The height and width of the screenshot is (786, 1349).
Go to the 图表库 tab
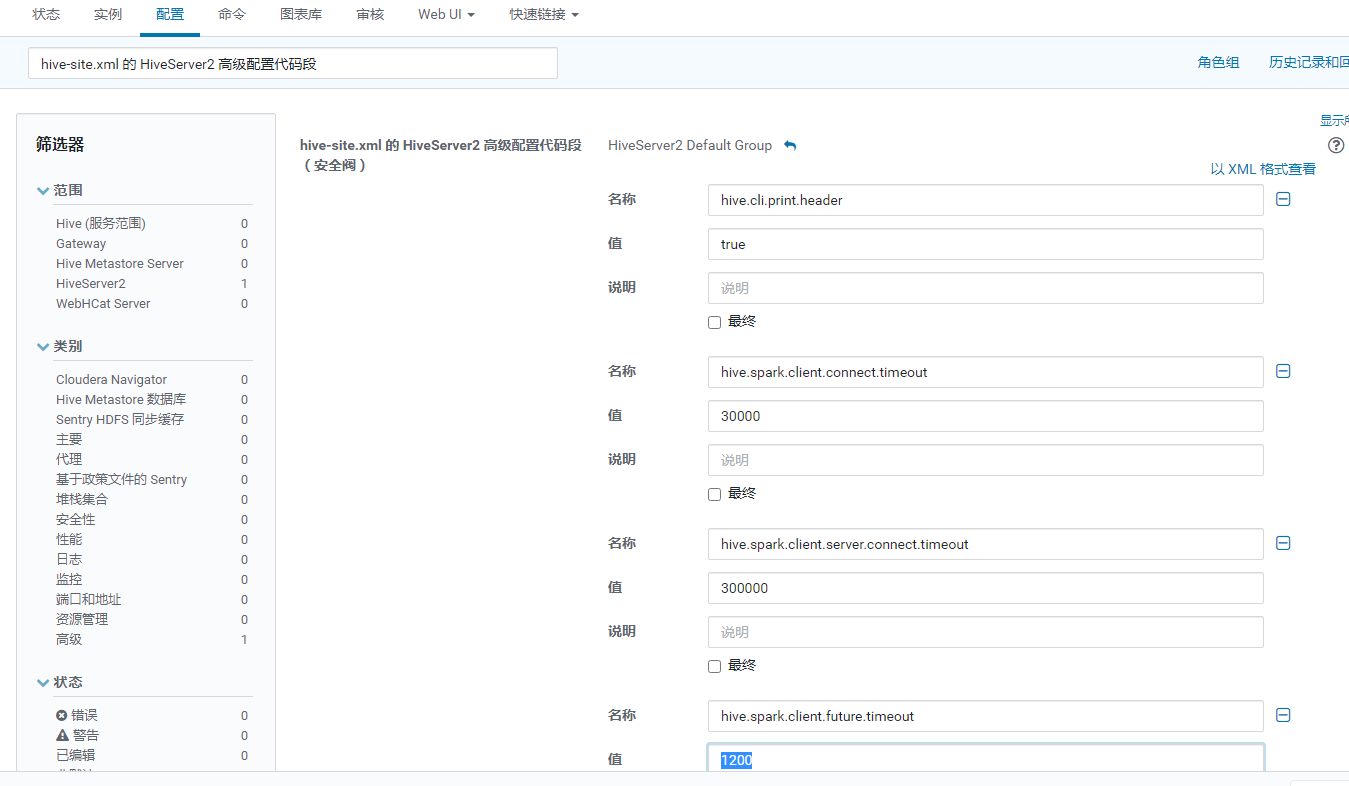point(301,14)
